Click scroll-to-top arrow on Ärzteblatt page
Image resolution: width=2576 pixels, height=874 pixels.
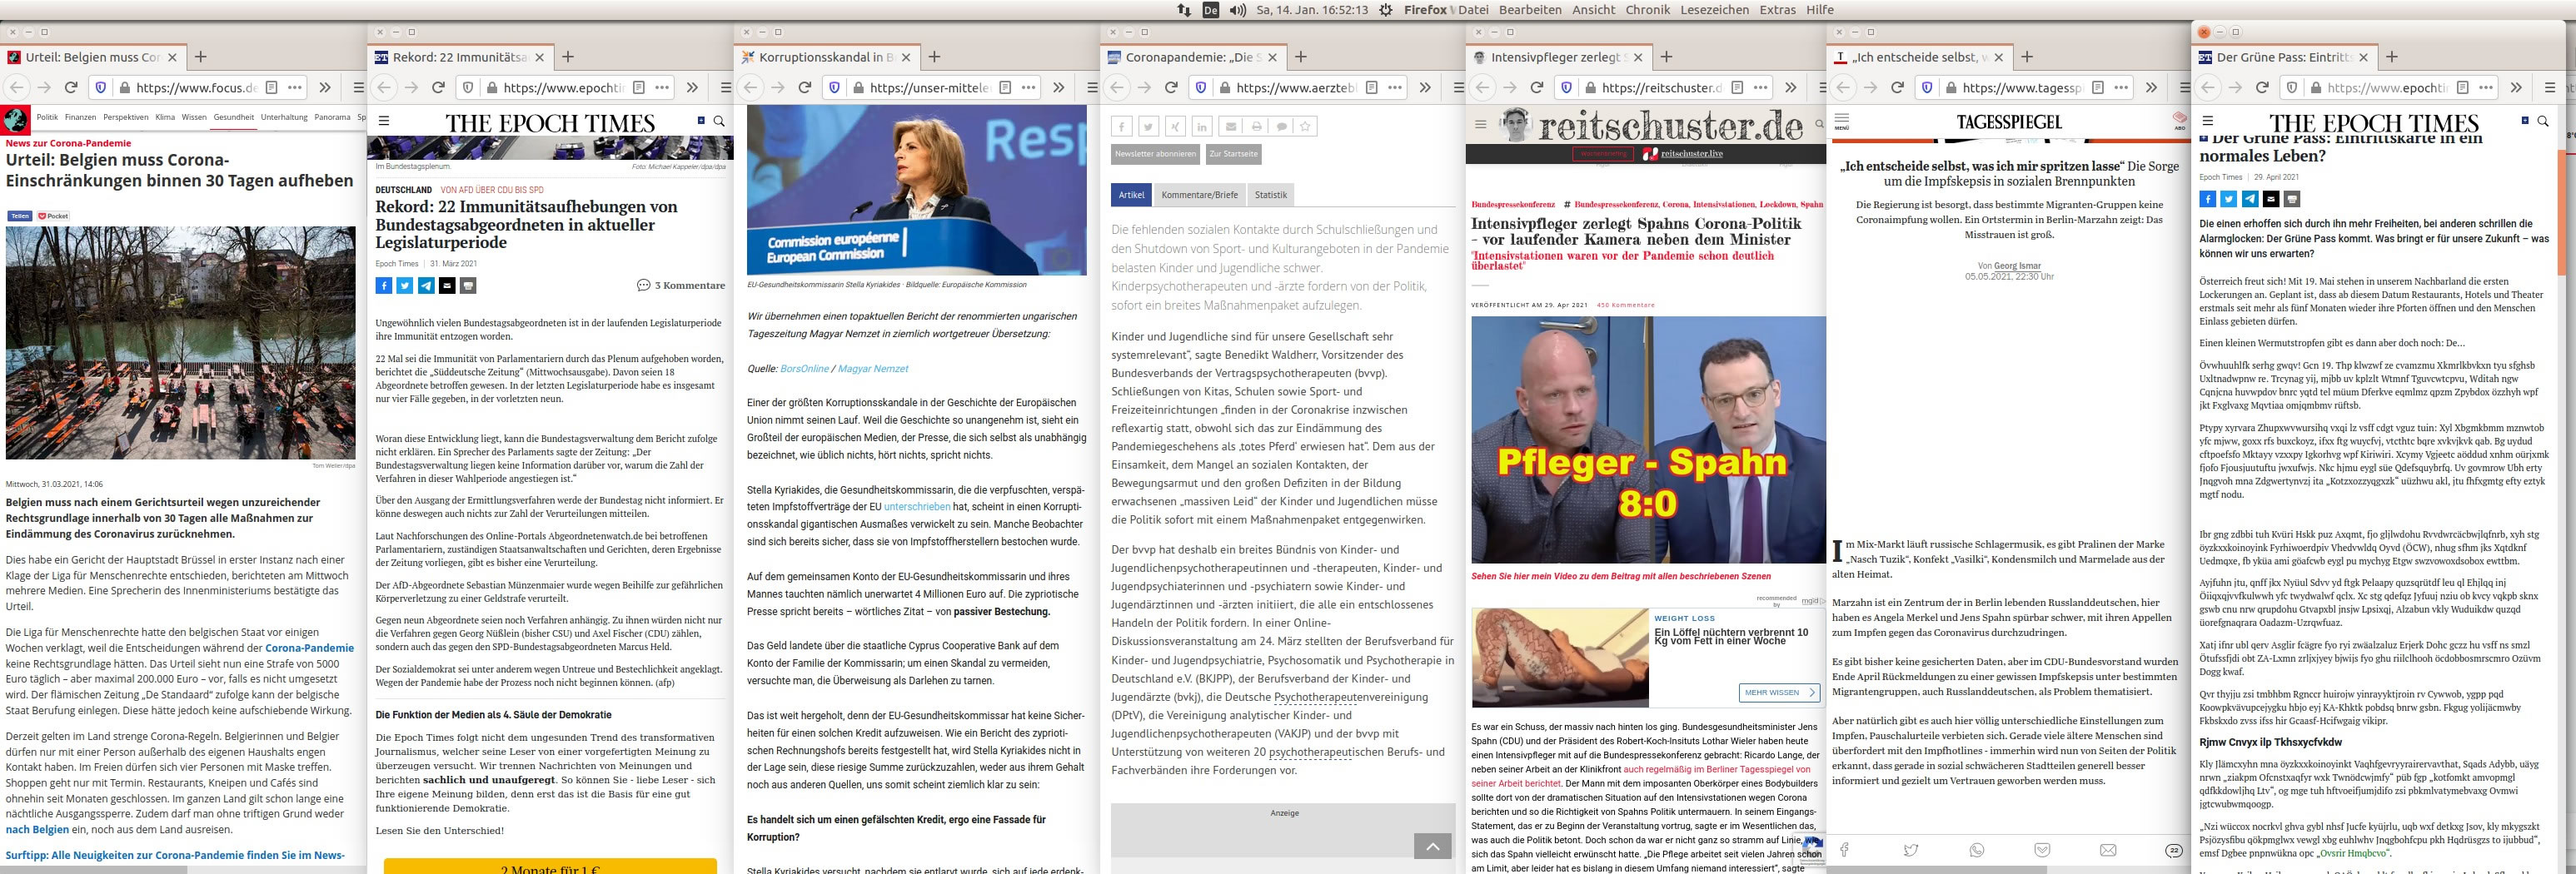tap(1432, 846)
